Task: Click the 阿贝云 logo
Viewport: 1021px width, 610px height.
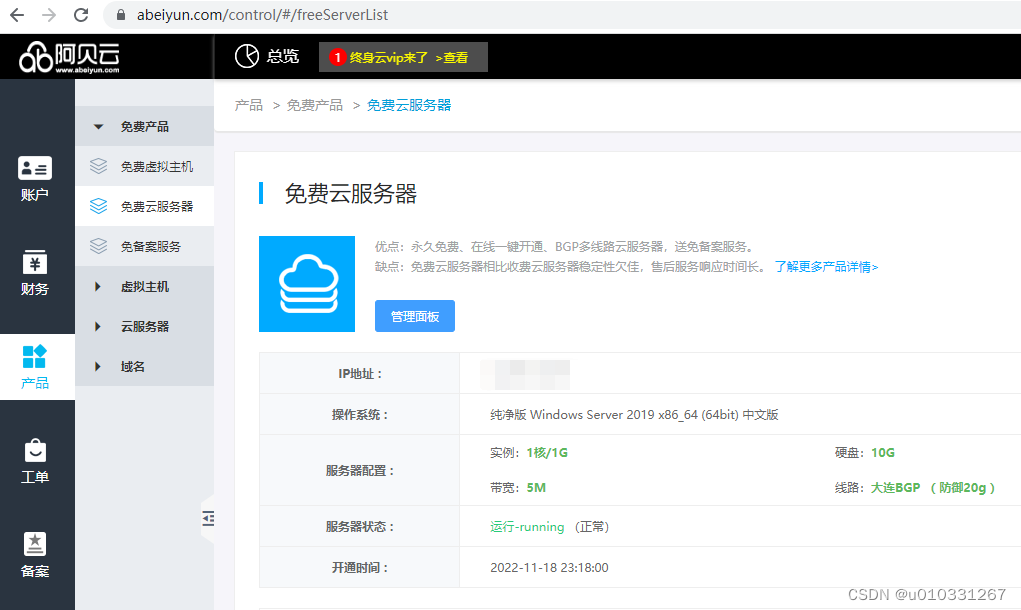Action: 70,57
